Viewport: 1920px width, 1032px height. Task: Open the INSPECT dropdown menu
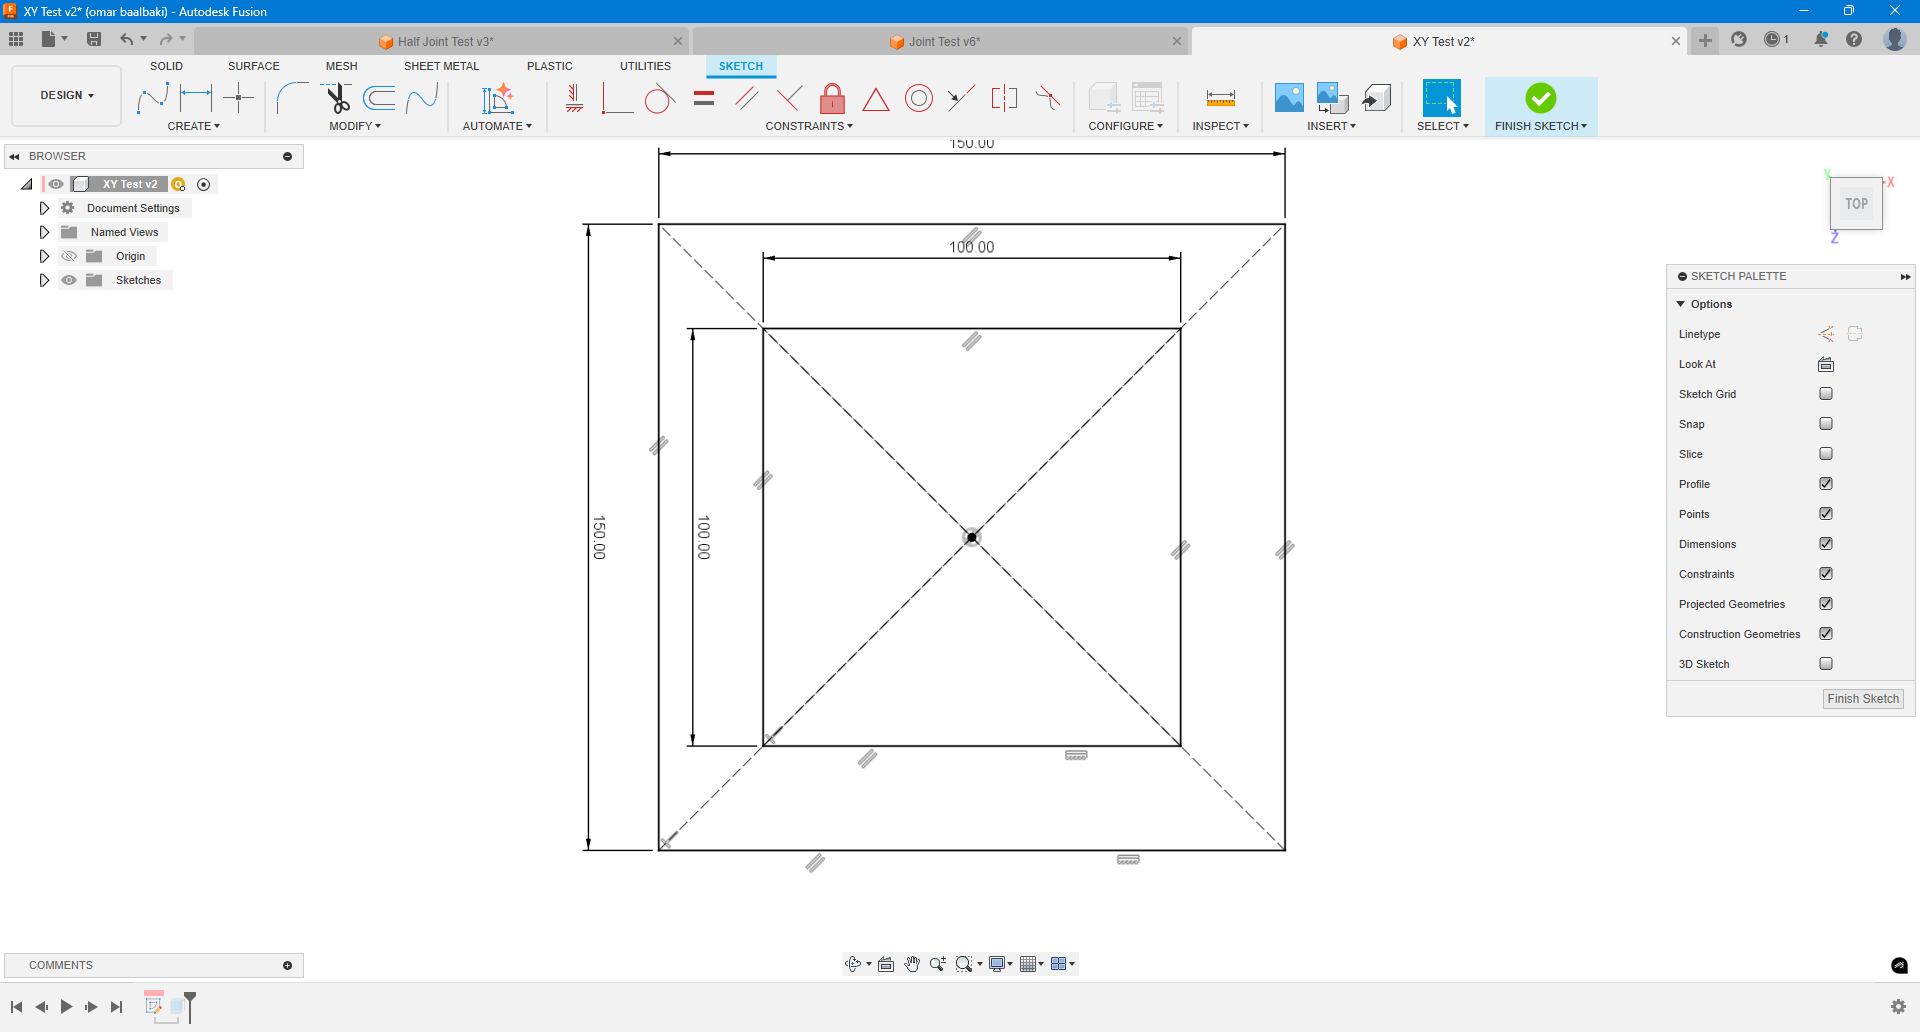coord(1220,126)
